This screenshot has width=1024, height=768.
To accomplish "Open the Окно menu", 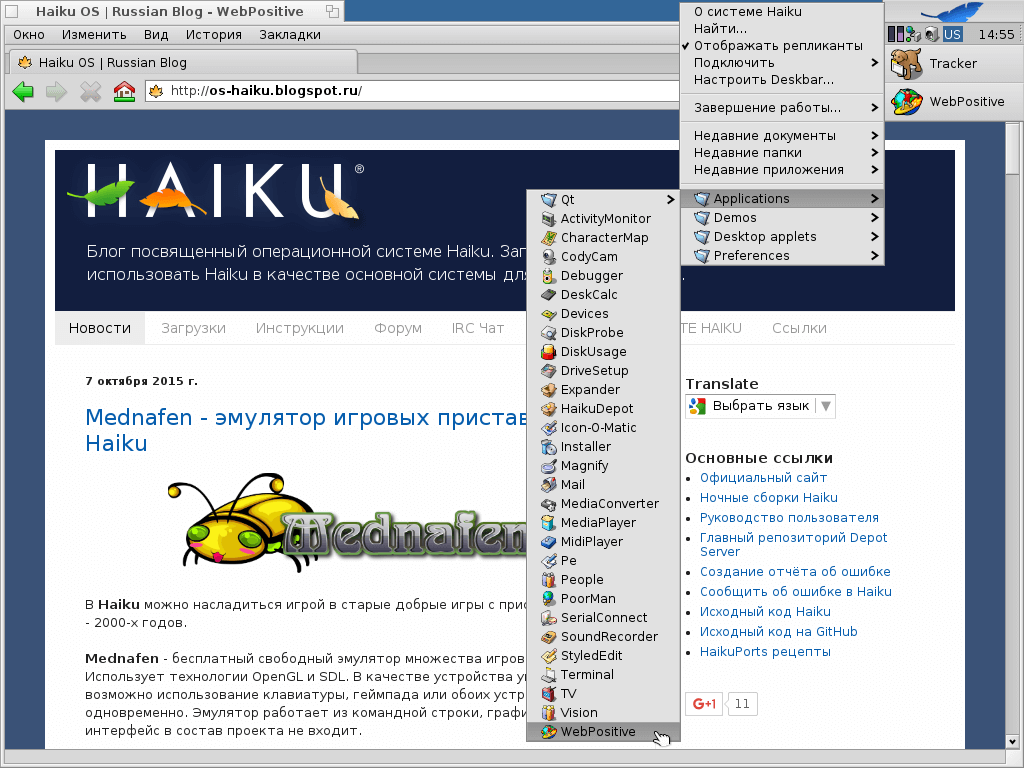I will click(29, 35).
